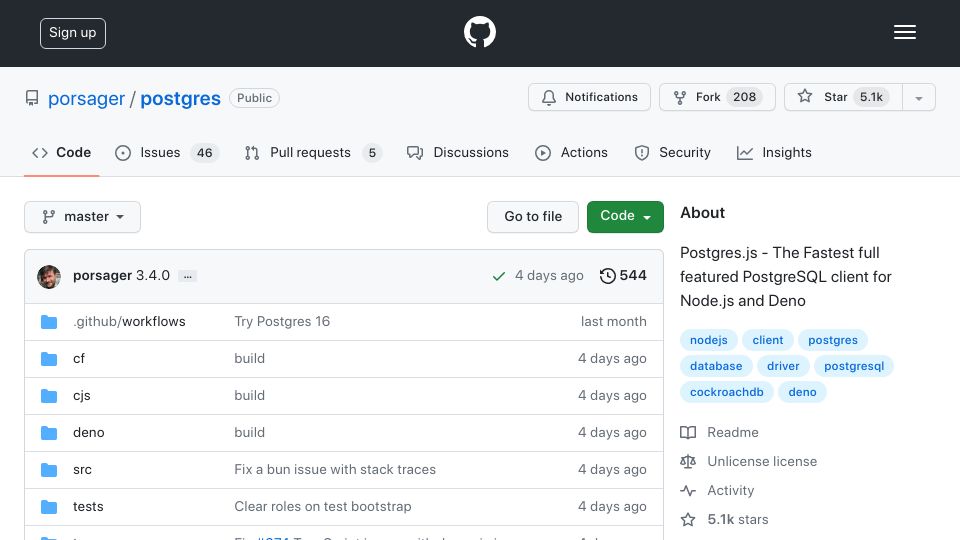
Task: Click the 5.1k star count badge
Action: point(871,97)
